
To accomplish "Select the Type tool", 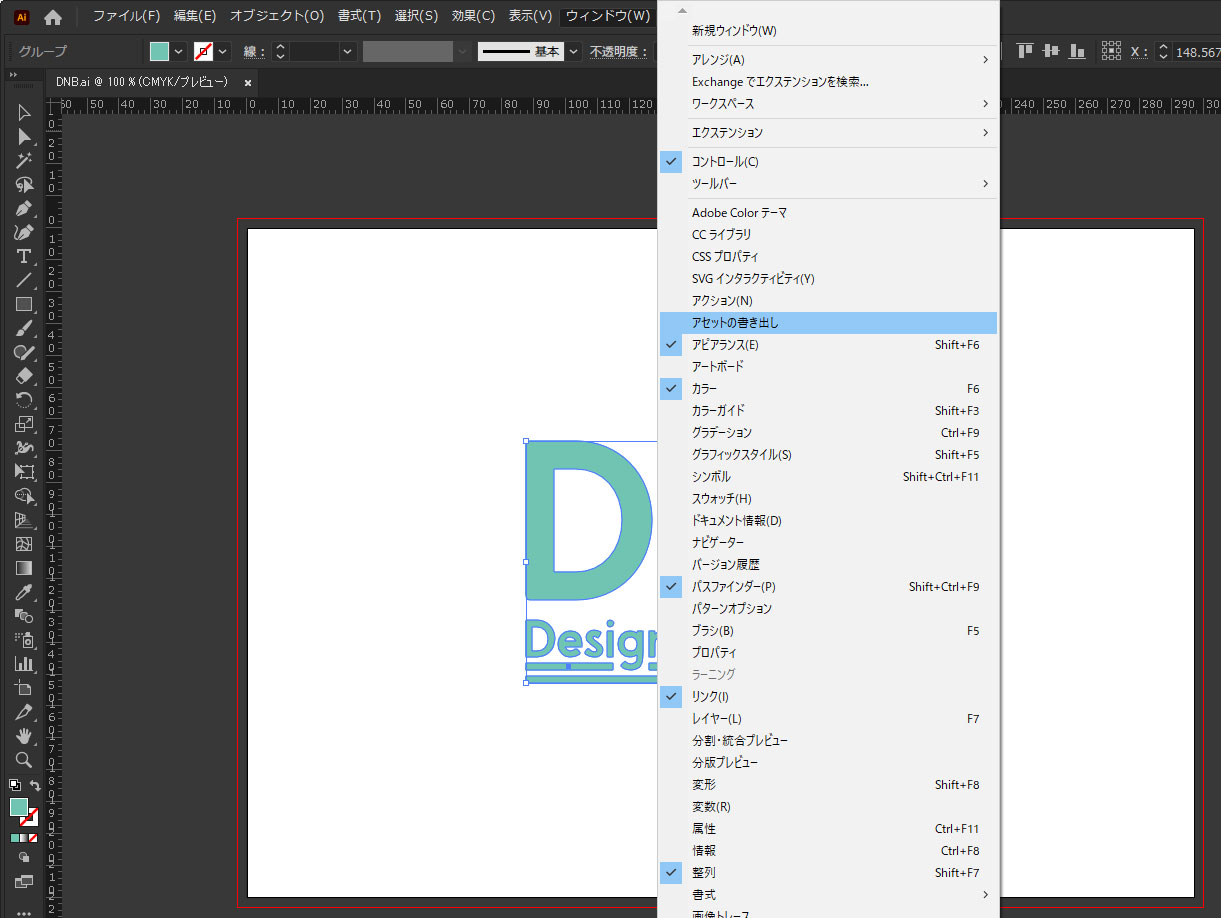I will pyautogui.click(x=24, y=256).
